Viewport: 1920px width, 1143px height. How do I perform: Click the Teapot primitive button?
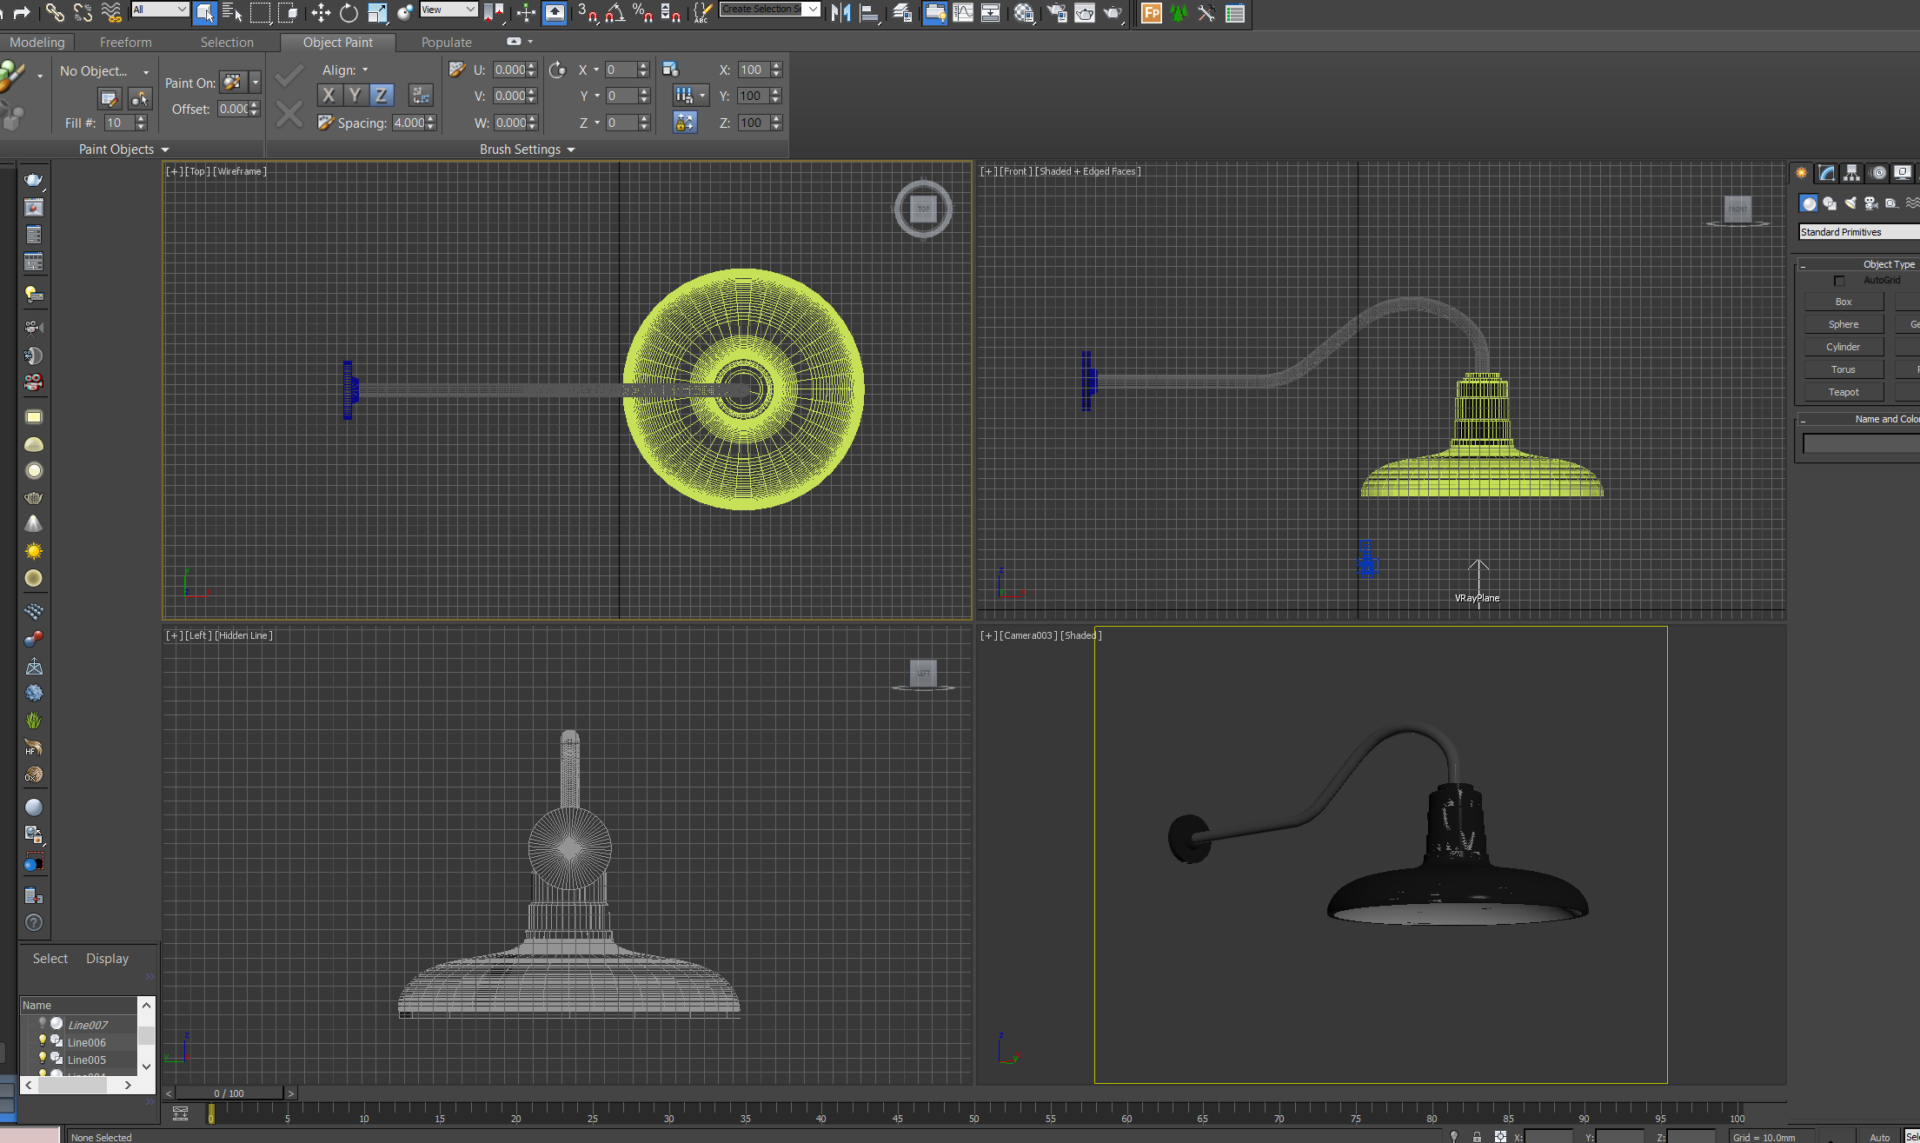(1843, 392)
